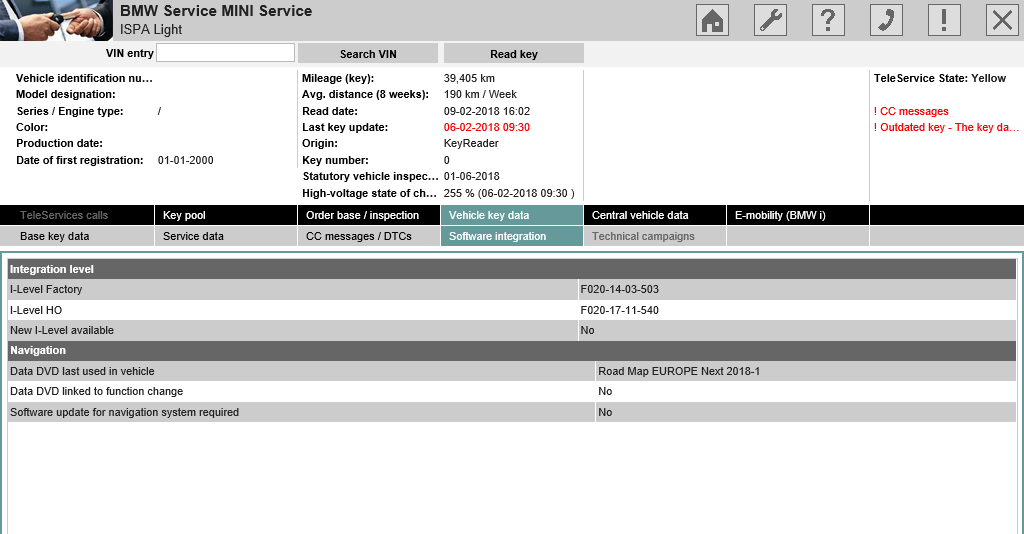Click the Navigation section header

512,351
